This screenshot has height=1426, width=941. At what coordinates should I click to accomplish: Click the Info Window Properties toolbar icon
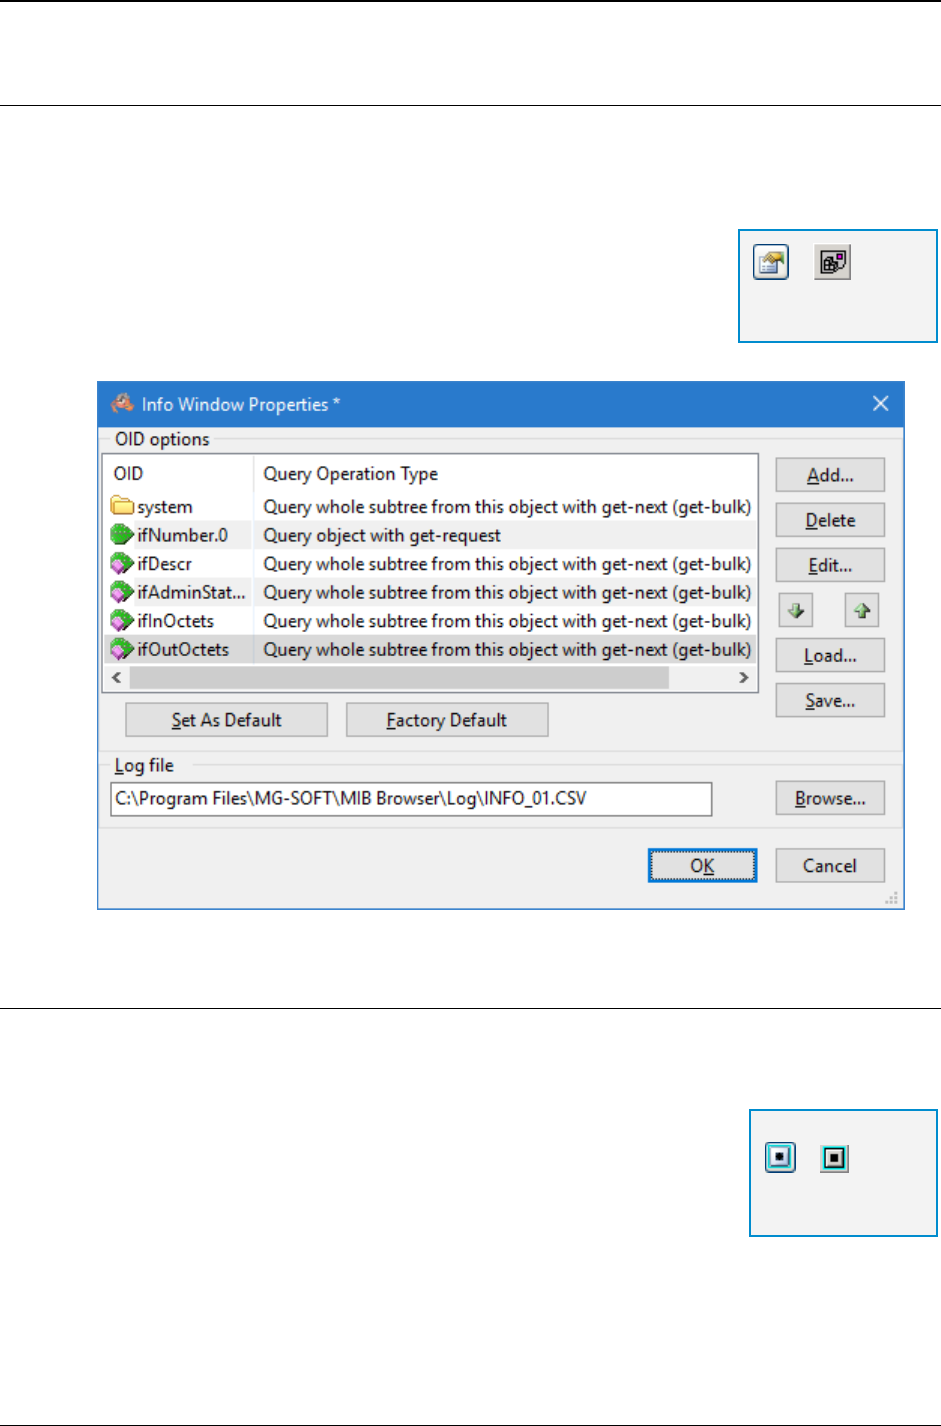point(771,263)
